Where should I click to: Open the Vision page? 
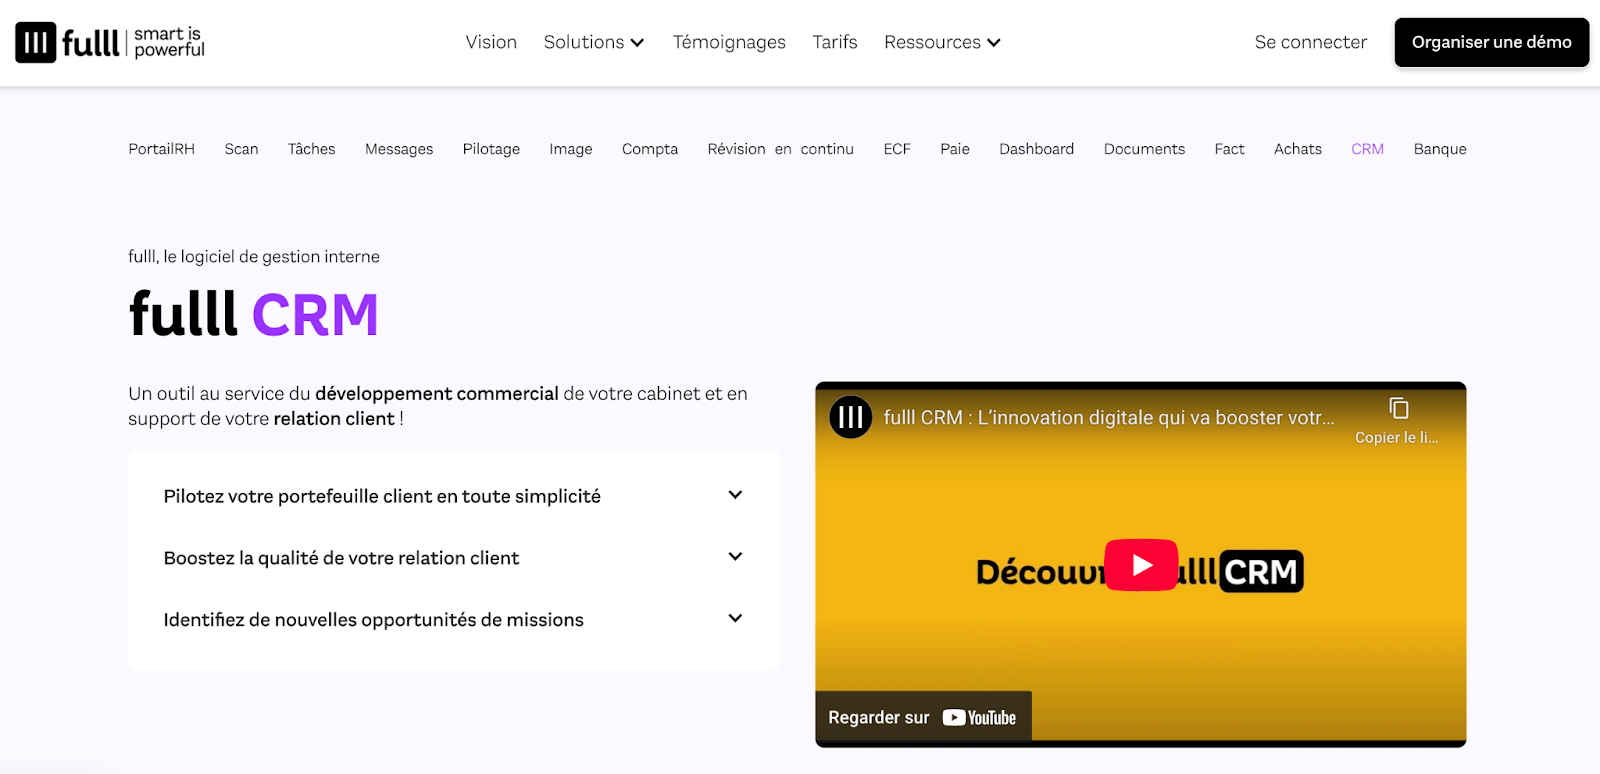tap(491, 42)
